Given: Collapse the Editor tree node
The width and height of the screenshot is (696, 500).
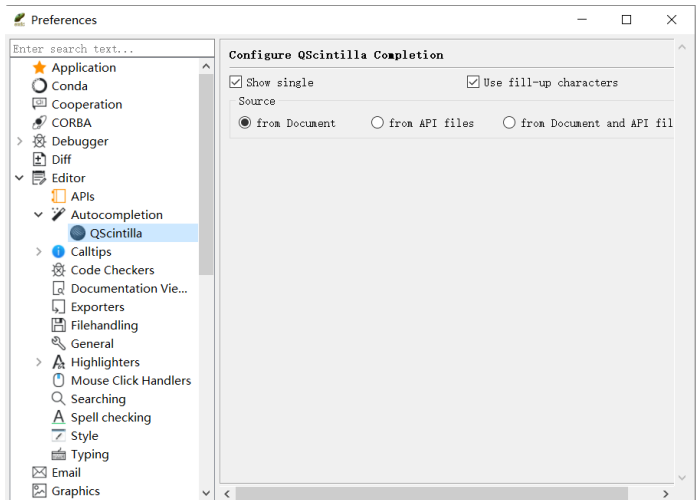Looking at the screenshot, I should tap(20, 178).
